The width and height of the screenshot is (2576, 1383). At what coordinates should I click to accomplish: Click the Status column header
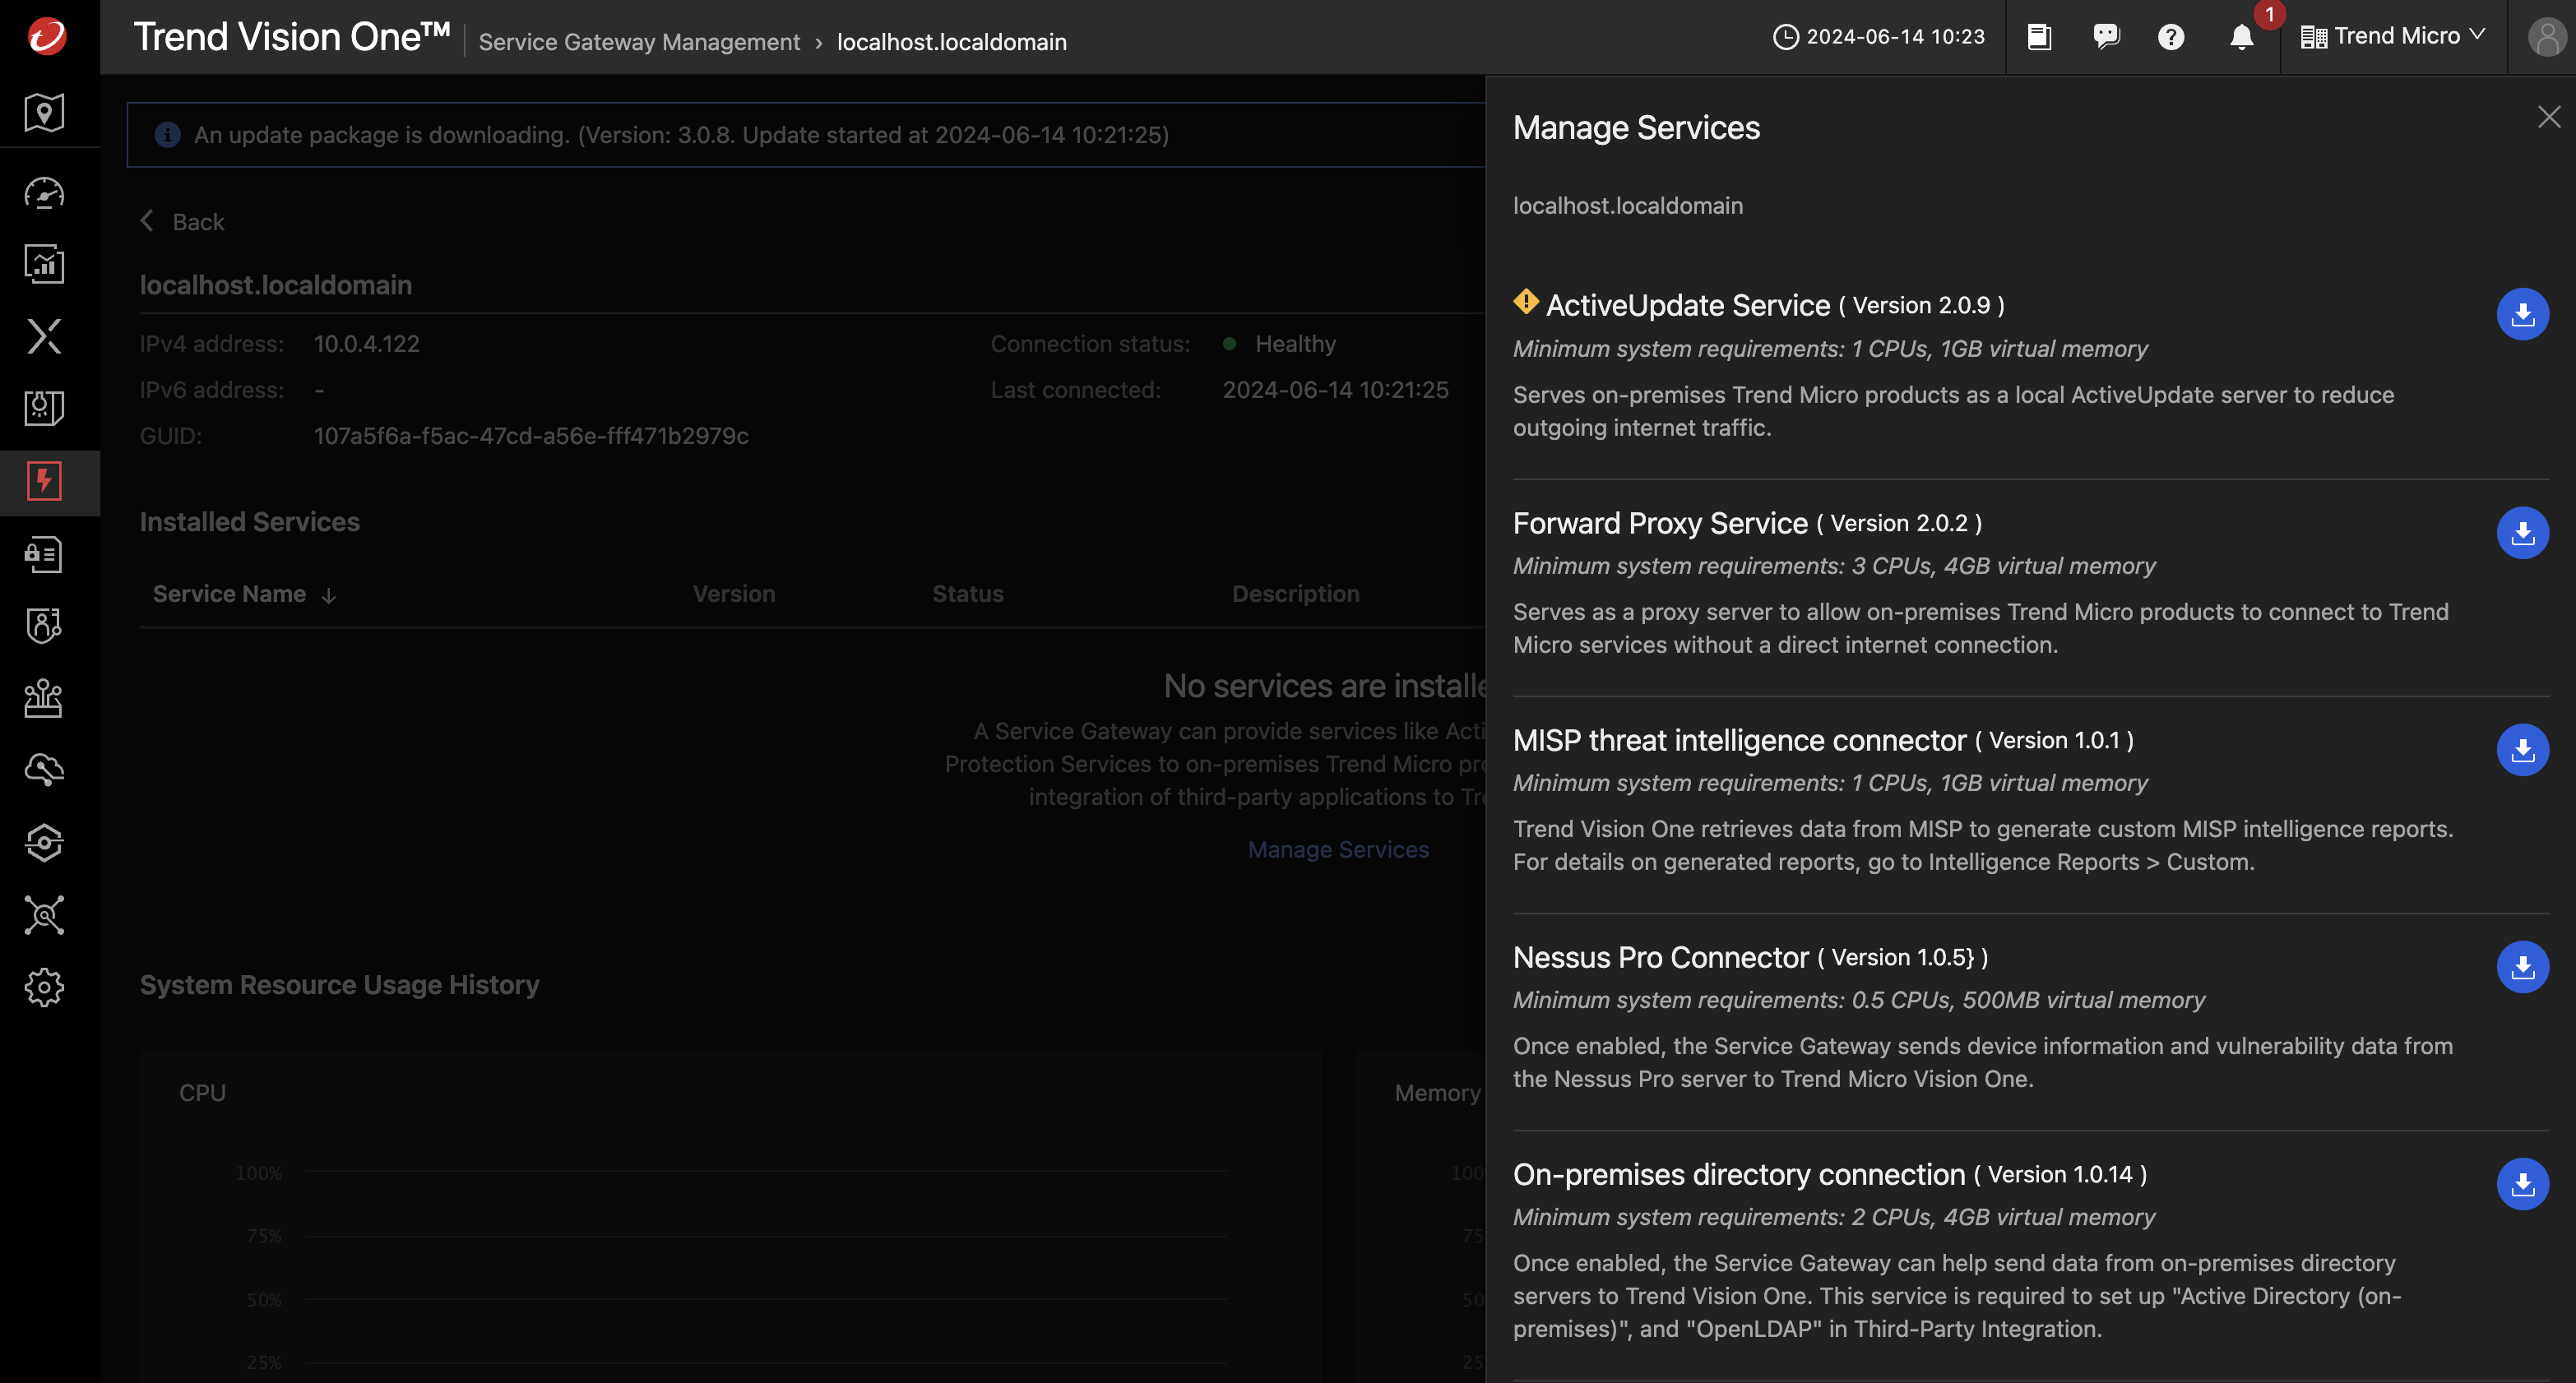click(967, 593)
